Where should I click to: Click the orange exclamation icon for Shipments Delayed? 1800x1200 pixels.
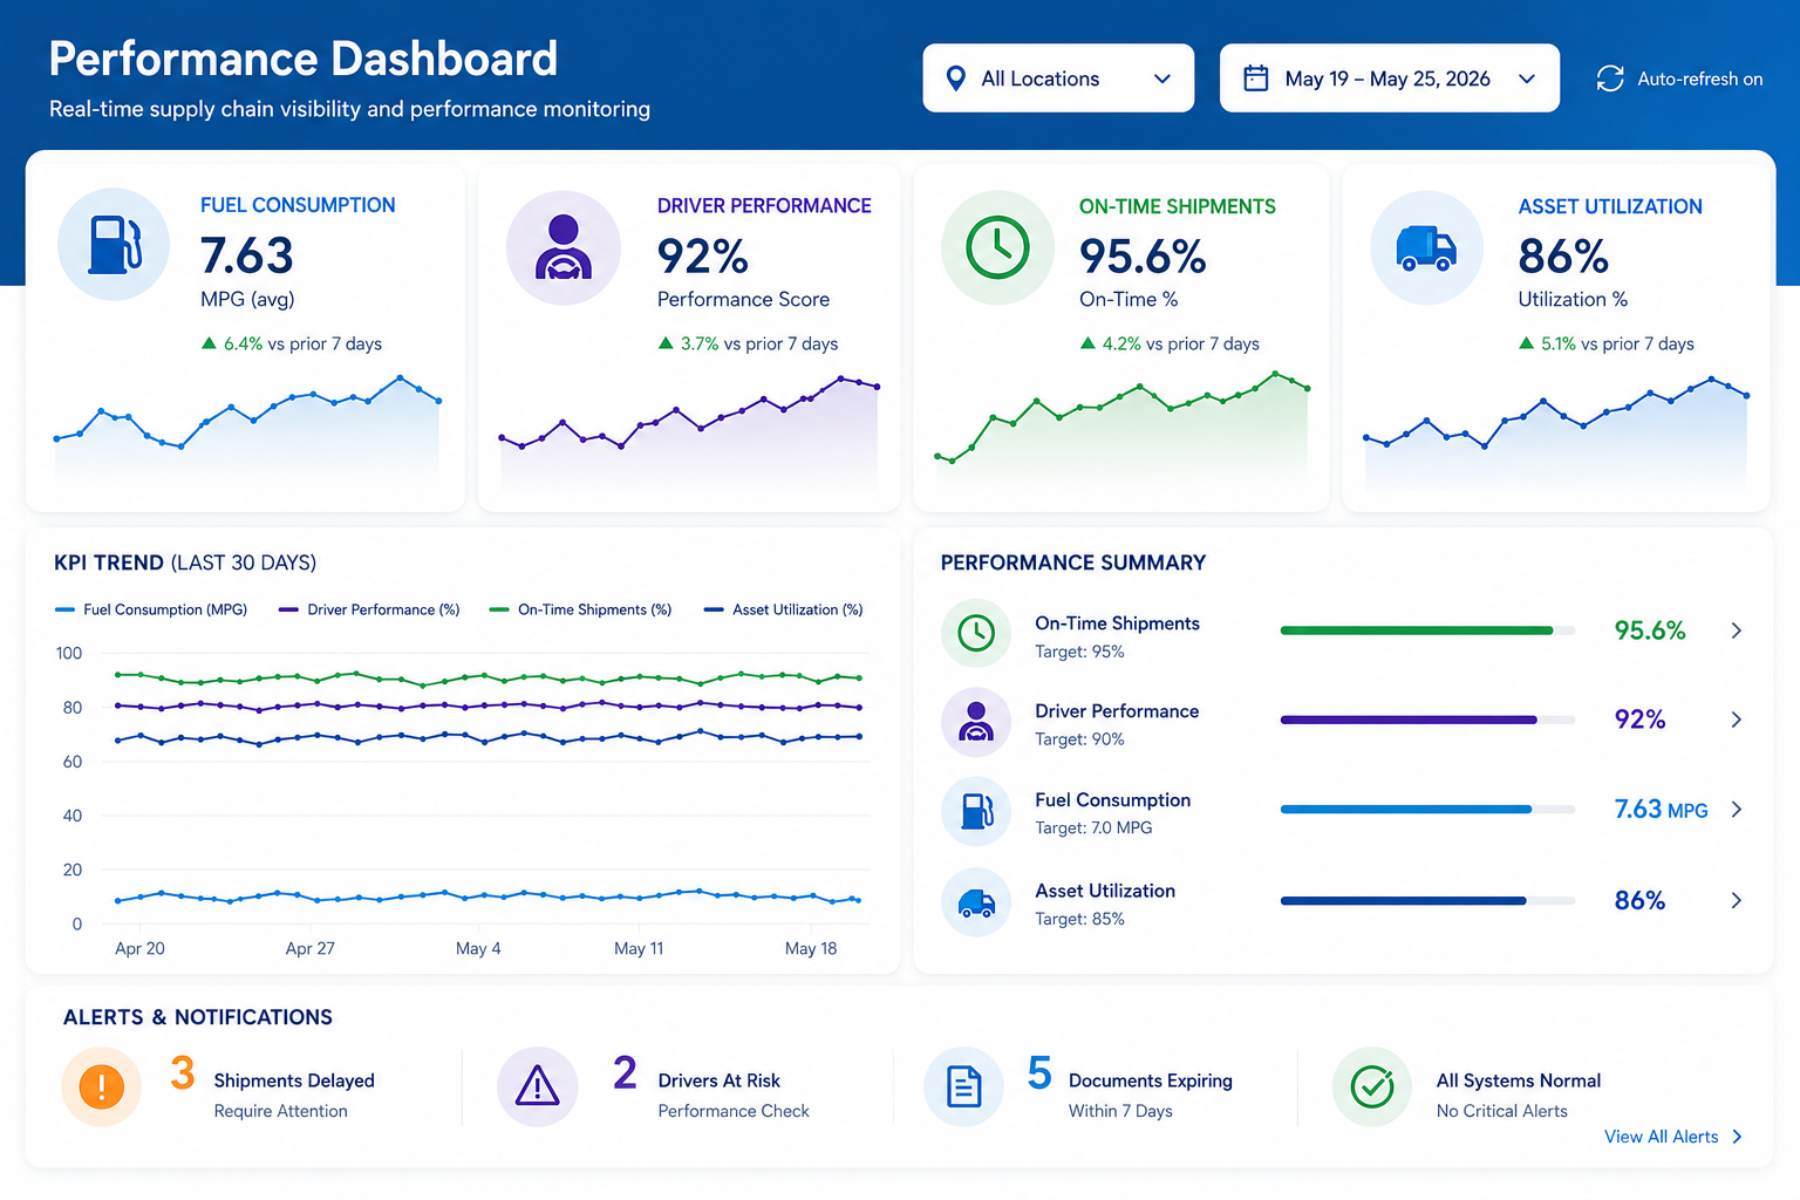coord(101,1087)
